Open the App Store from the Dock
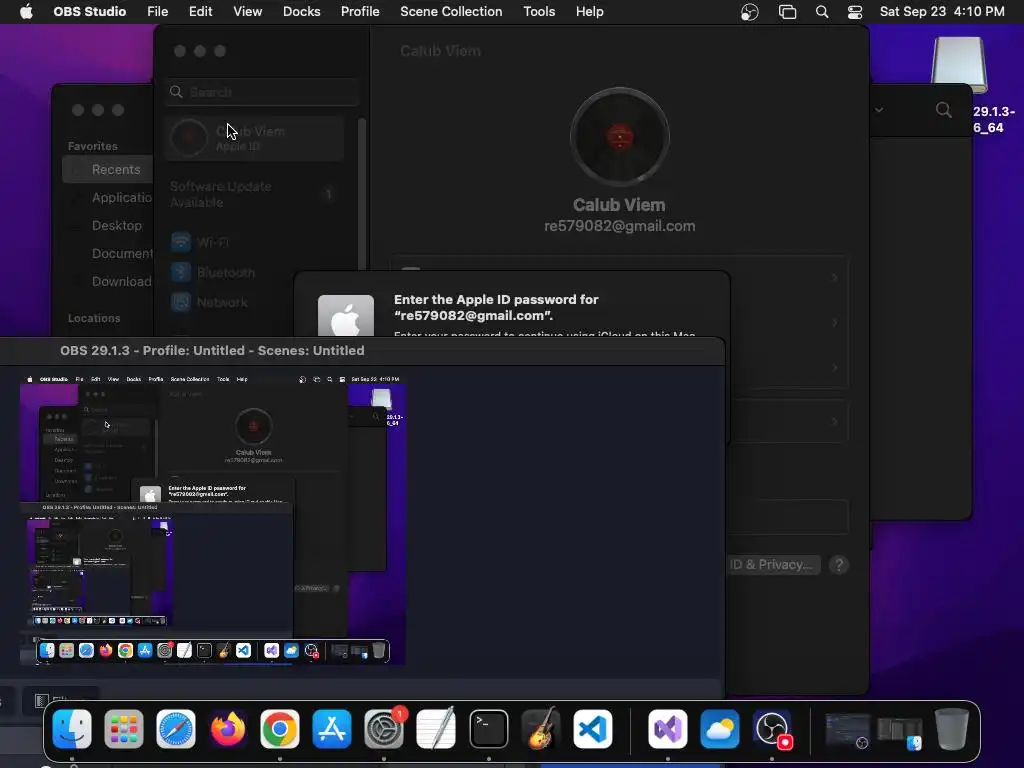This screenshot has height=768, width=1024. 332,729
